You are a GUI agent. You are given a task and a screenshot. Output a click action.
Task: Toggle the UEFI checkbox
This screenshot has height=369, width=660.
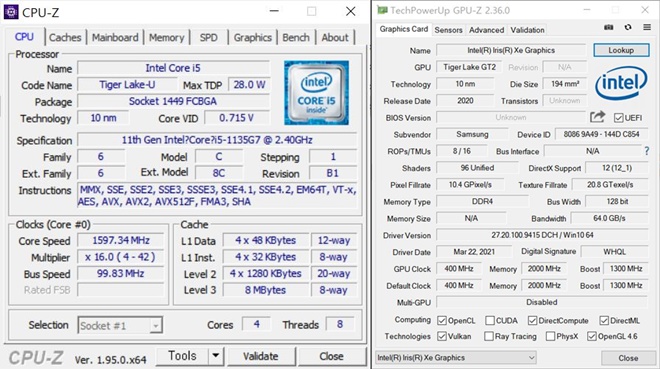pos(618,118)
